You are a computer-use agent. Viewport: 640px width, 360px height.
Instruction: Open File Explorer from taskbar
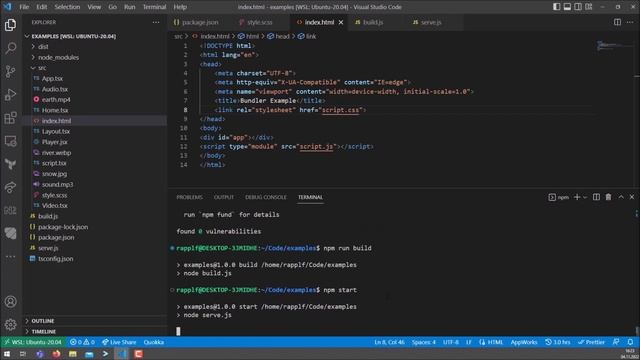73,354
